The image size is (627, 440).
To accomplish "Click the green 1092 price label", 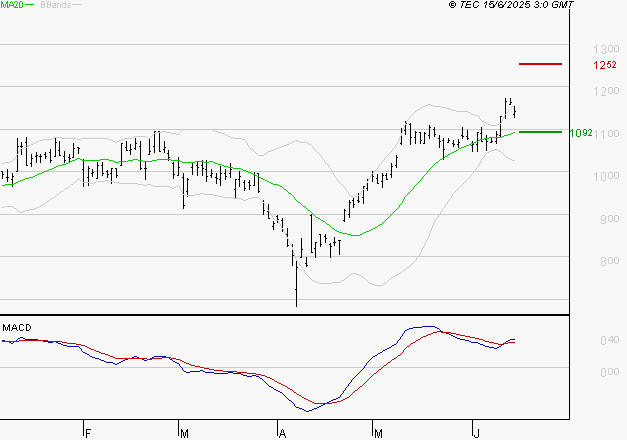I will [580, 133].
